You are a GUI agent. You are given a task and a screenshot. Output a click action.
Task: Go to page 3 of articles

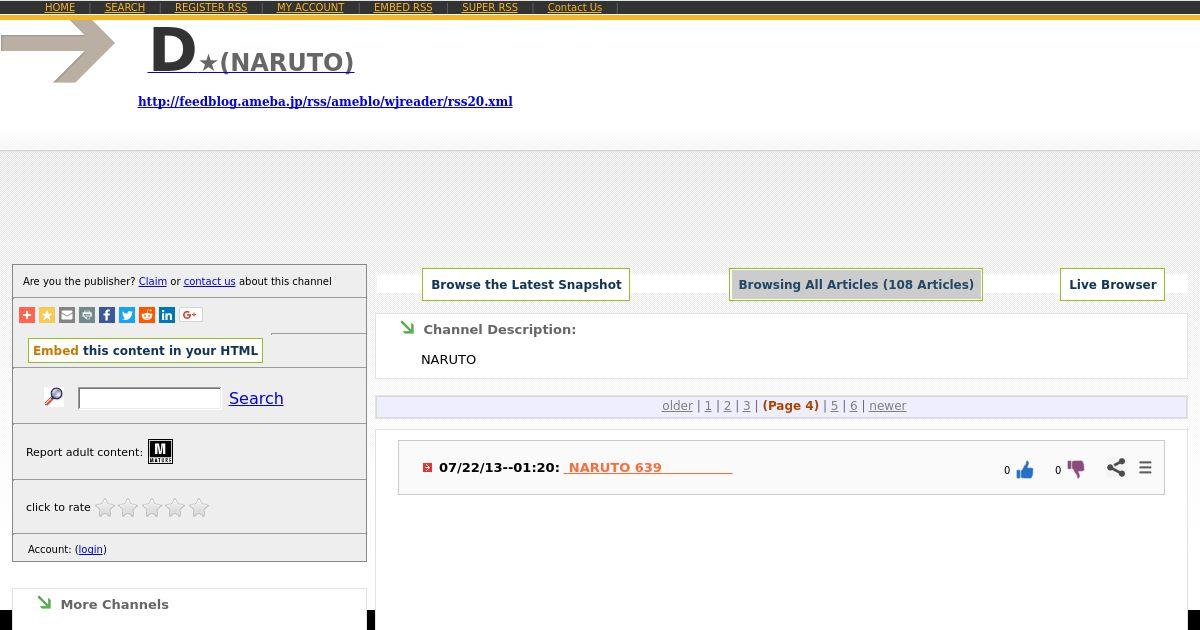click(746, 406)
